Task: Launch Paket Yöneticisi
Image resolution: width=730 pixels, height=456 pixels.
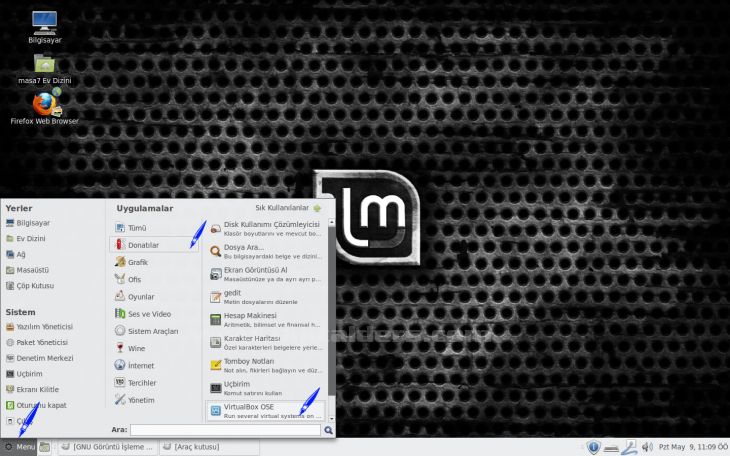Action: pyautogui.click(x=37, y=342)
